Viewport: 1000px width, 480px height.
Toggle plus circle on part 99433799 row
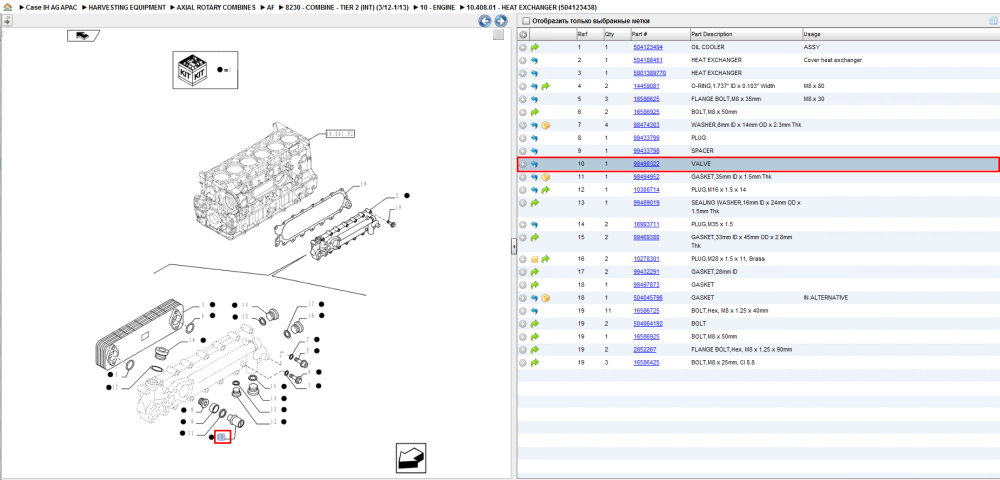point(523,138)
